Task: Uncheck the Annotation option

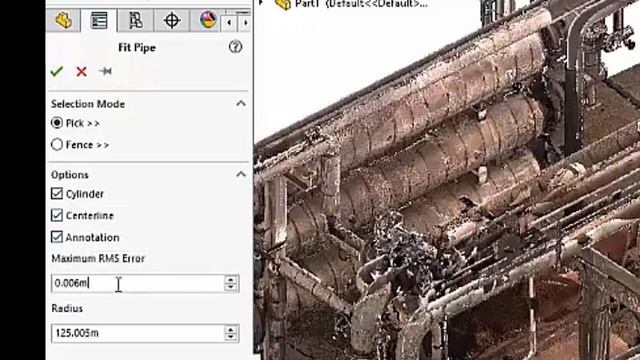Action: point(57,237)
